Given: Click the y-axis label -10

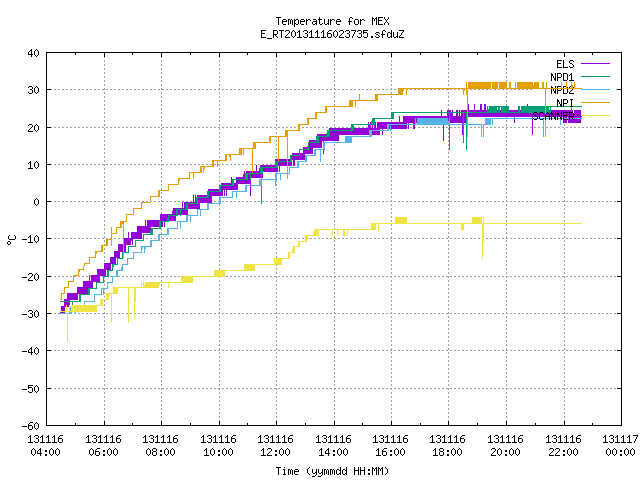Looking at the screenshot, I should coord(31,239).
